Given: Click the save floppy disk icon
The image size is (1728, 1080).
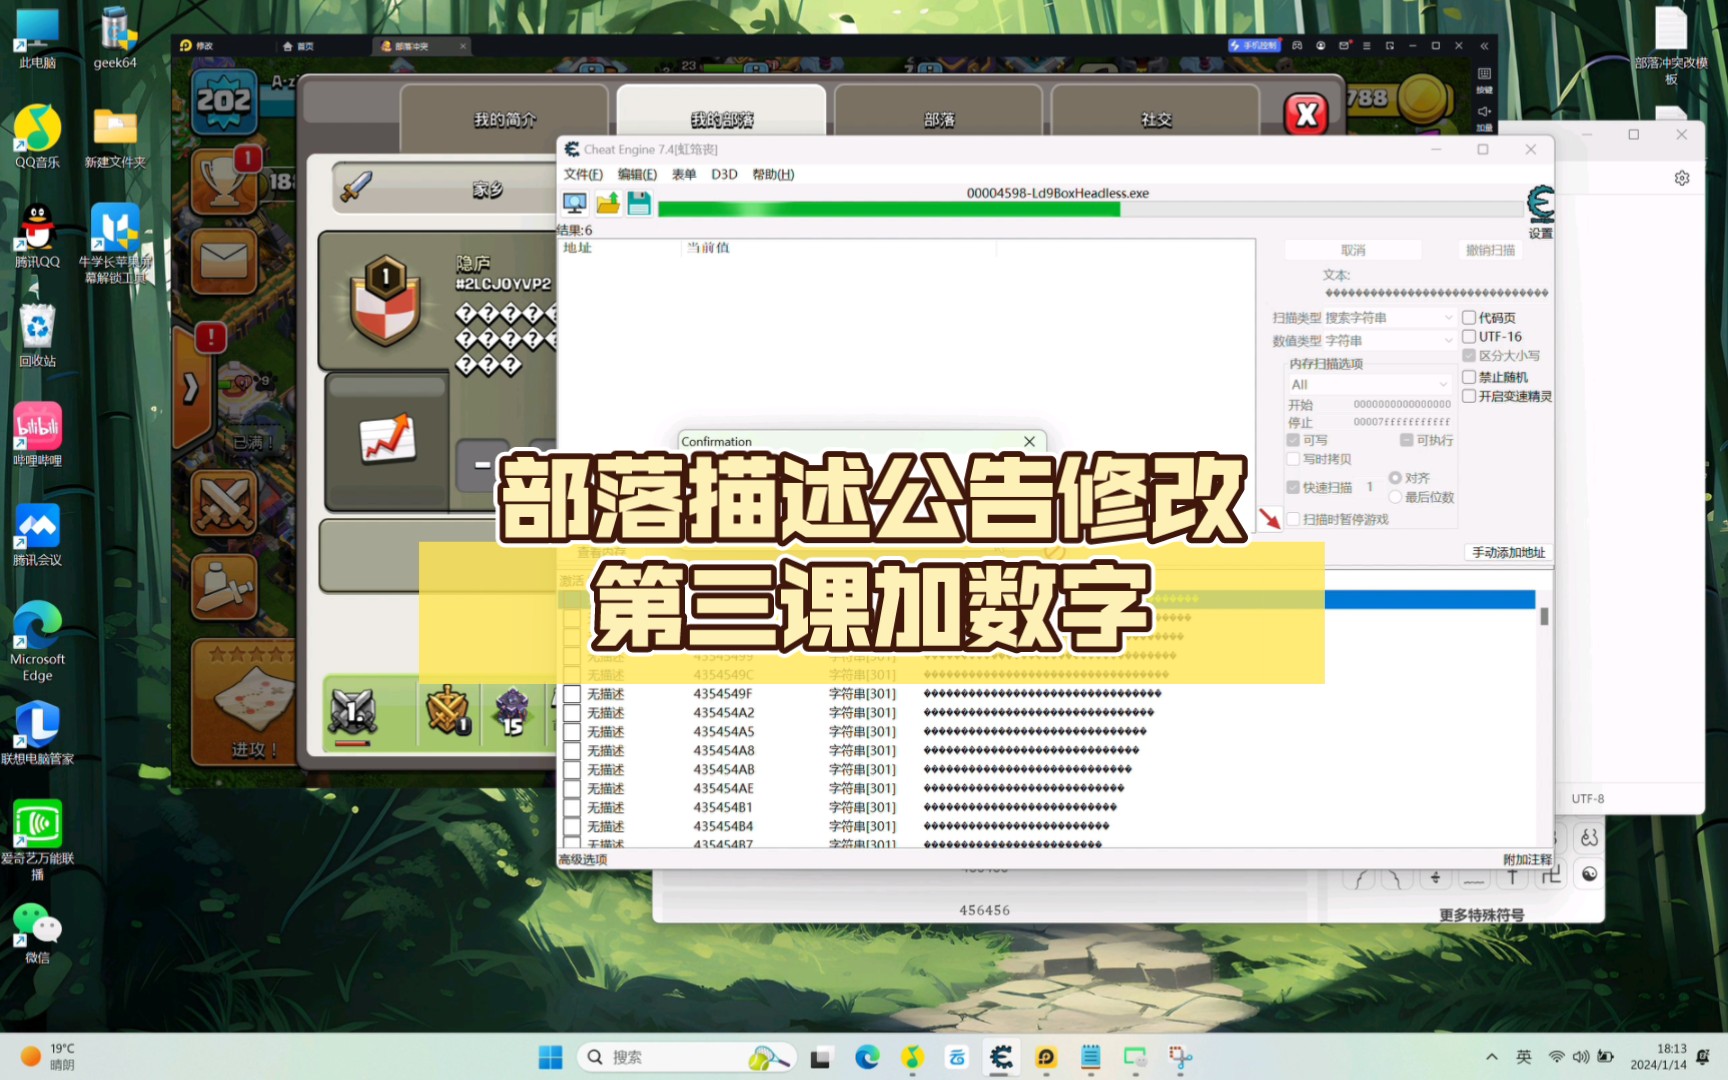Looking at the screenshot, I should [639, 204].
